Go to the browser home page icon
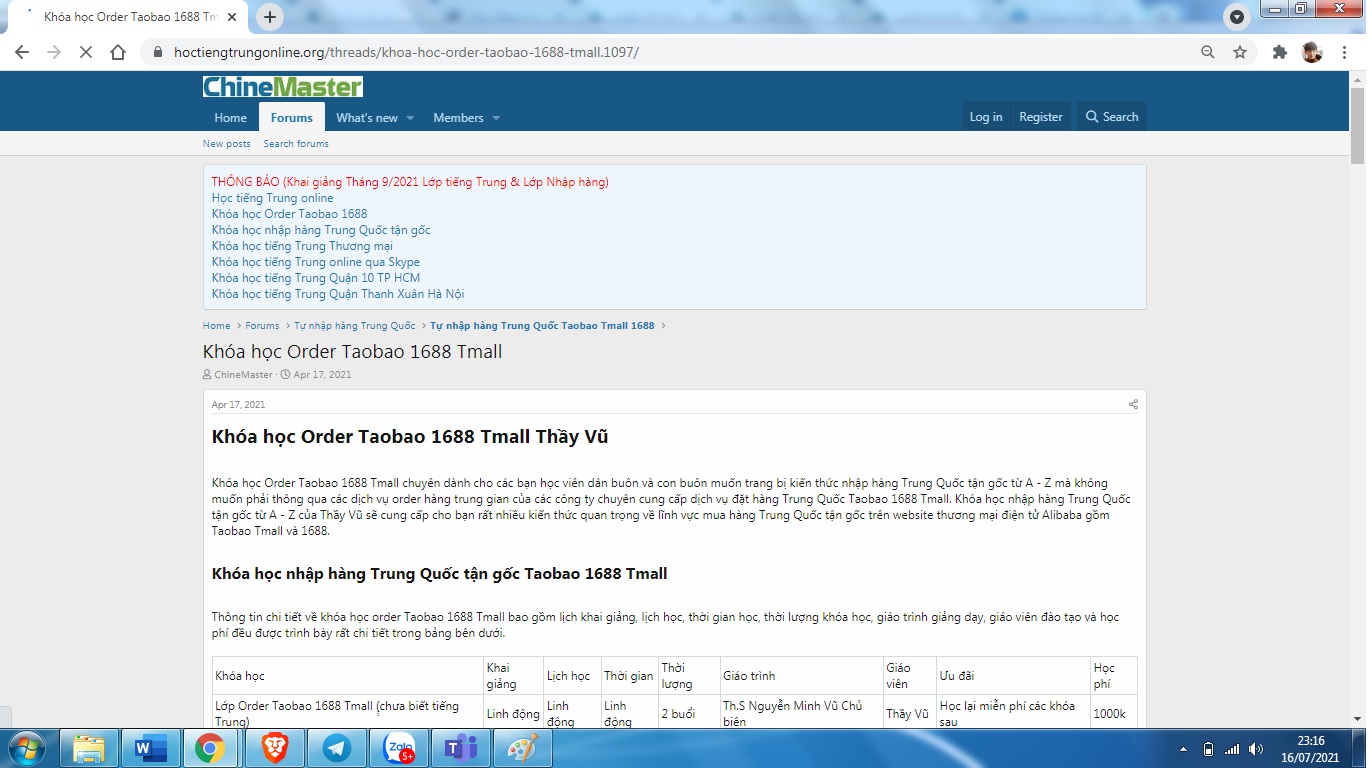This screenshot has width=1368, height=768. click(x=118, y=52)
